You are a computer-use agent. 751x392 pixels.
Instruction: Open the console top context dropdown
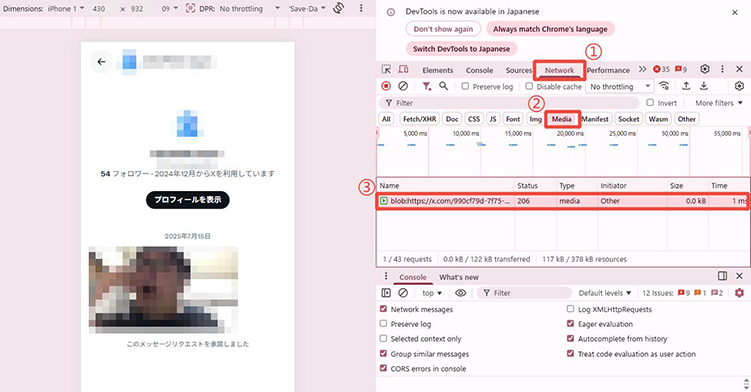[x=432, y=293]
